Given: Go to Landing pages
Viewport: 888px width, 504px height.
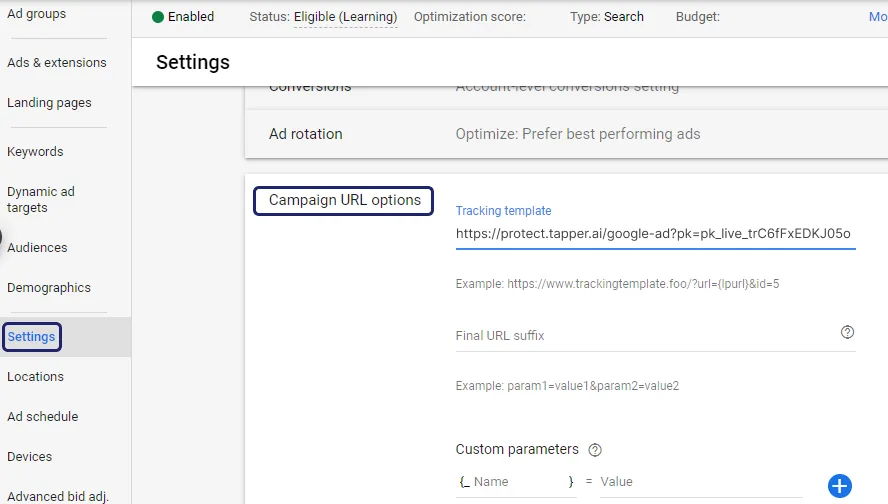Looking at the screenshot, I should 49,102.
